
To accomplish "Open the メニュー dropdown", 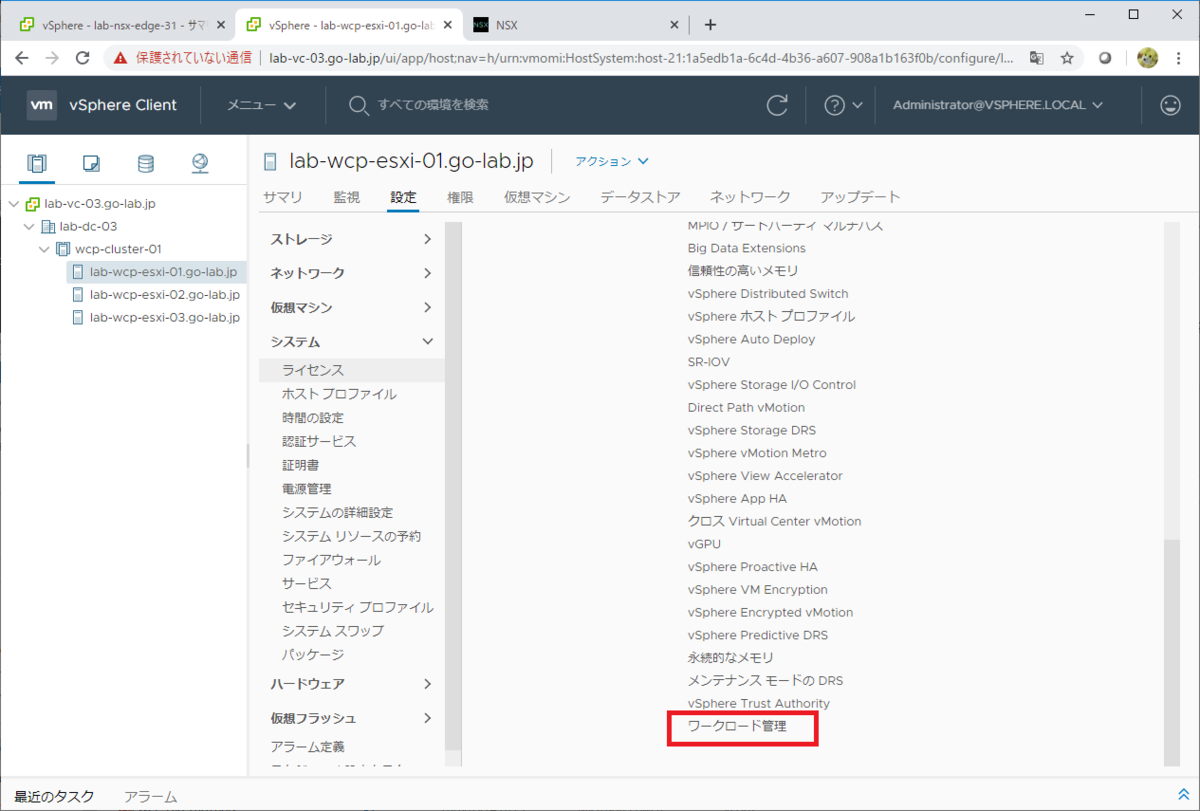I will (261, 105).
